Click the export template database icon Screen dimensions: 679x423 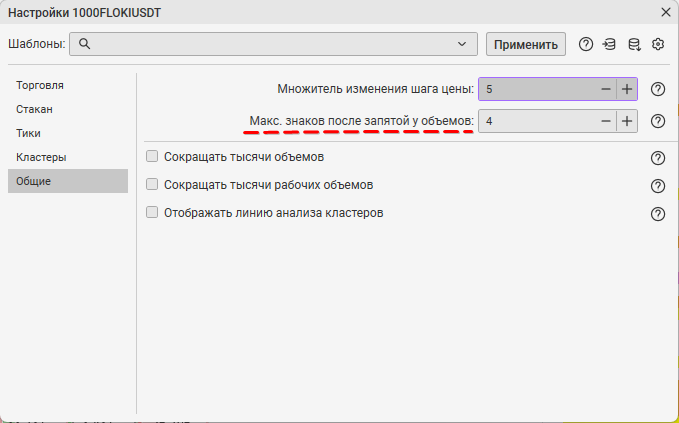click(634, 44)
